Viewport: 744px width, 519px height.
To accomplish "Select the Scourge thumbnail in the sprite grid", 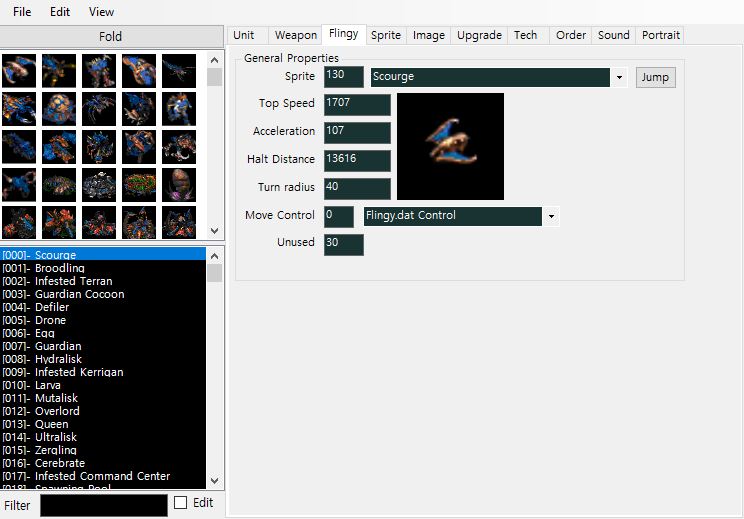I will pyautogui.click(x=19, y=71).
